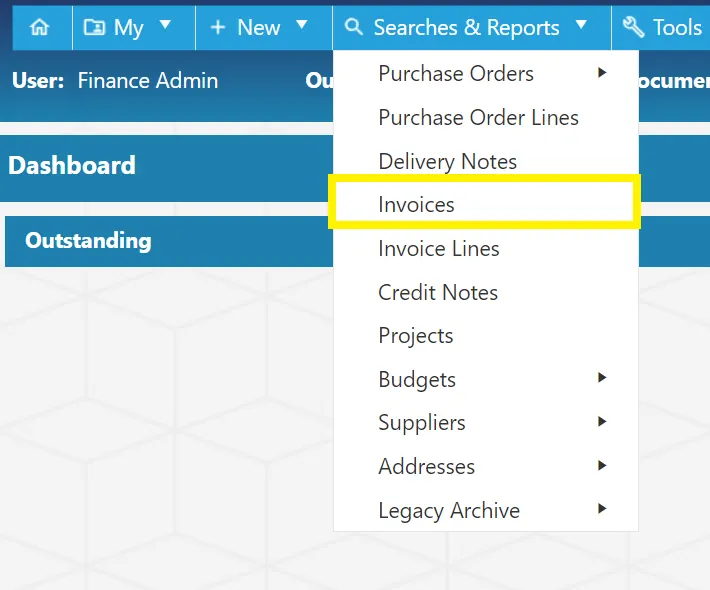The height and width of the screenshot is (590, 710).
Task: Select the Invoices menu entry
Action: (485, 204)
